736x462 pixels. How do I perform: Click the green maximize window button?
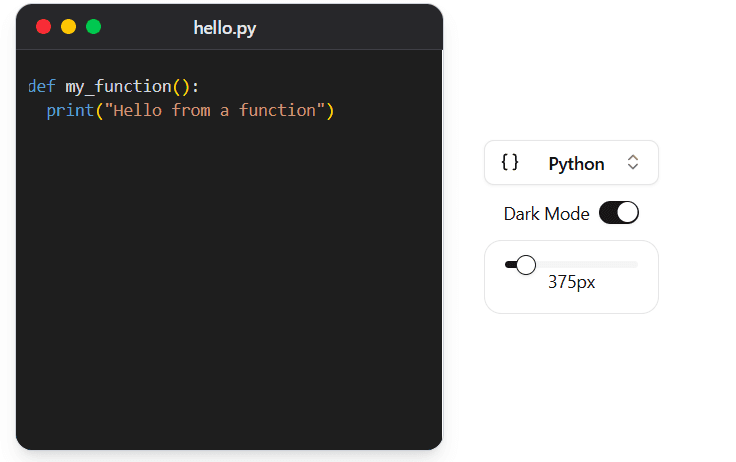[94, 27]
